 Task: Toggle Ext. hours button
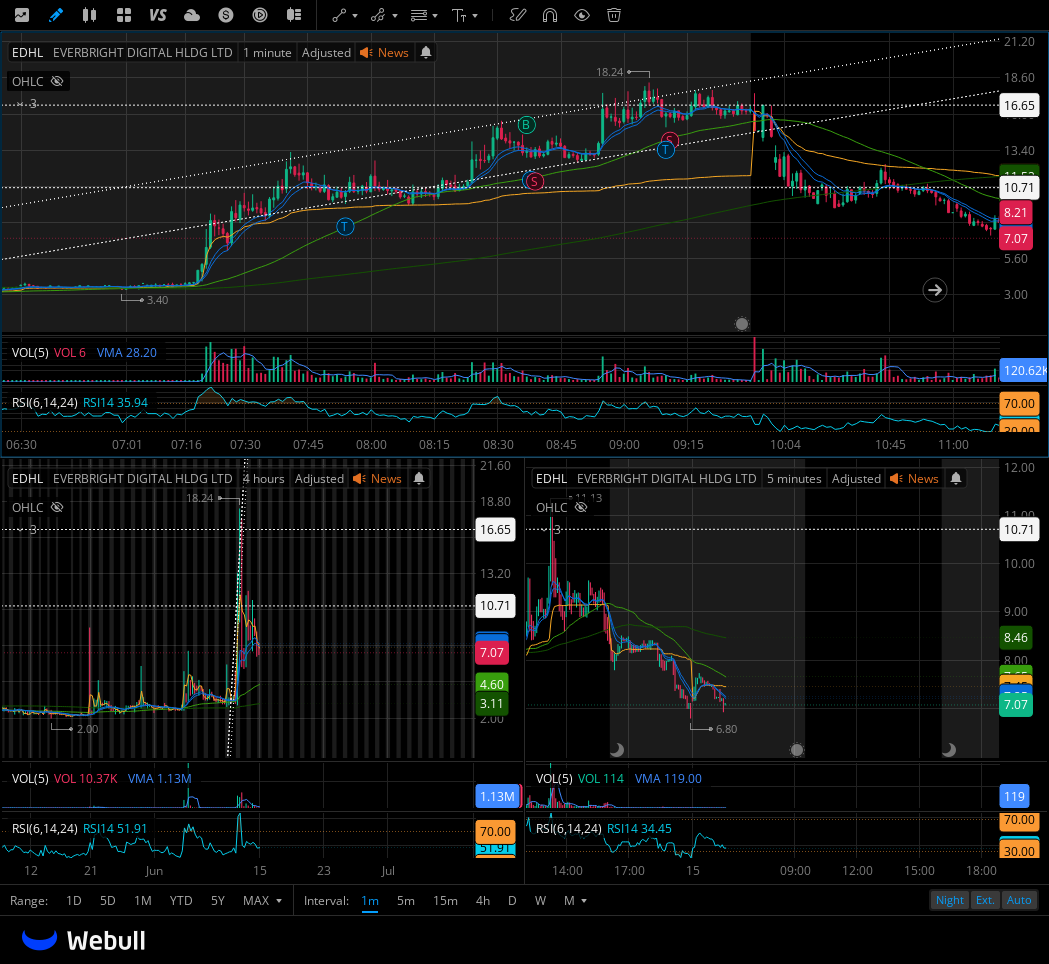pyautogui.click(x=985, y=900)
